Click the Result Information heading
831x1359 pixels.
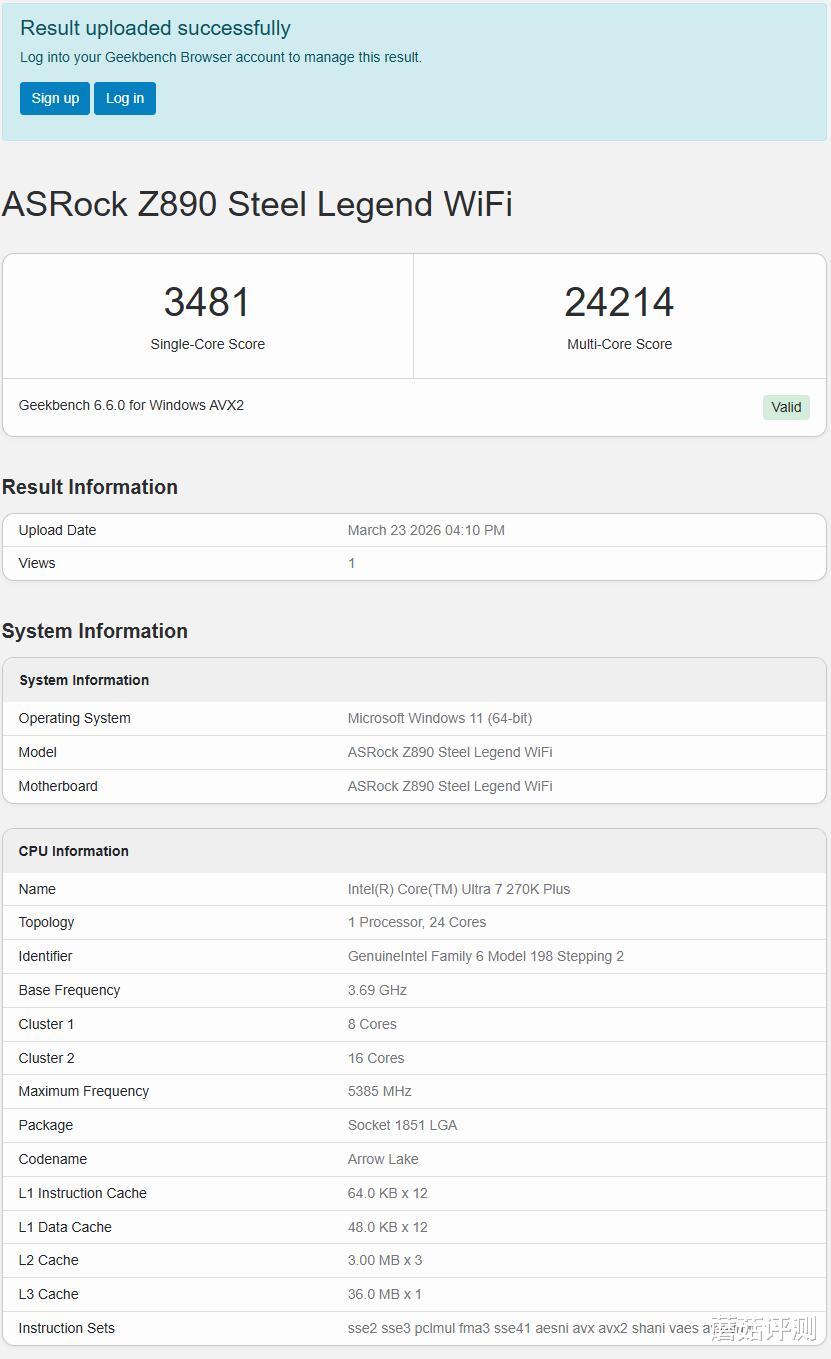tap(90, 487)
